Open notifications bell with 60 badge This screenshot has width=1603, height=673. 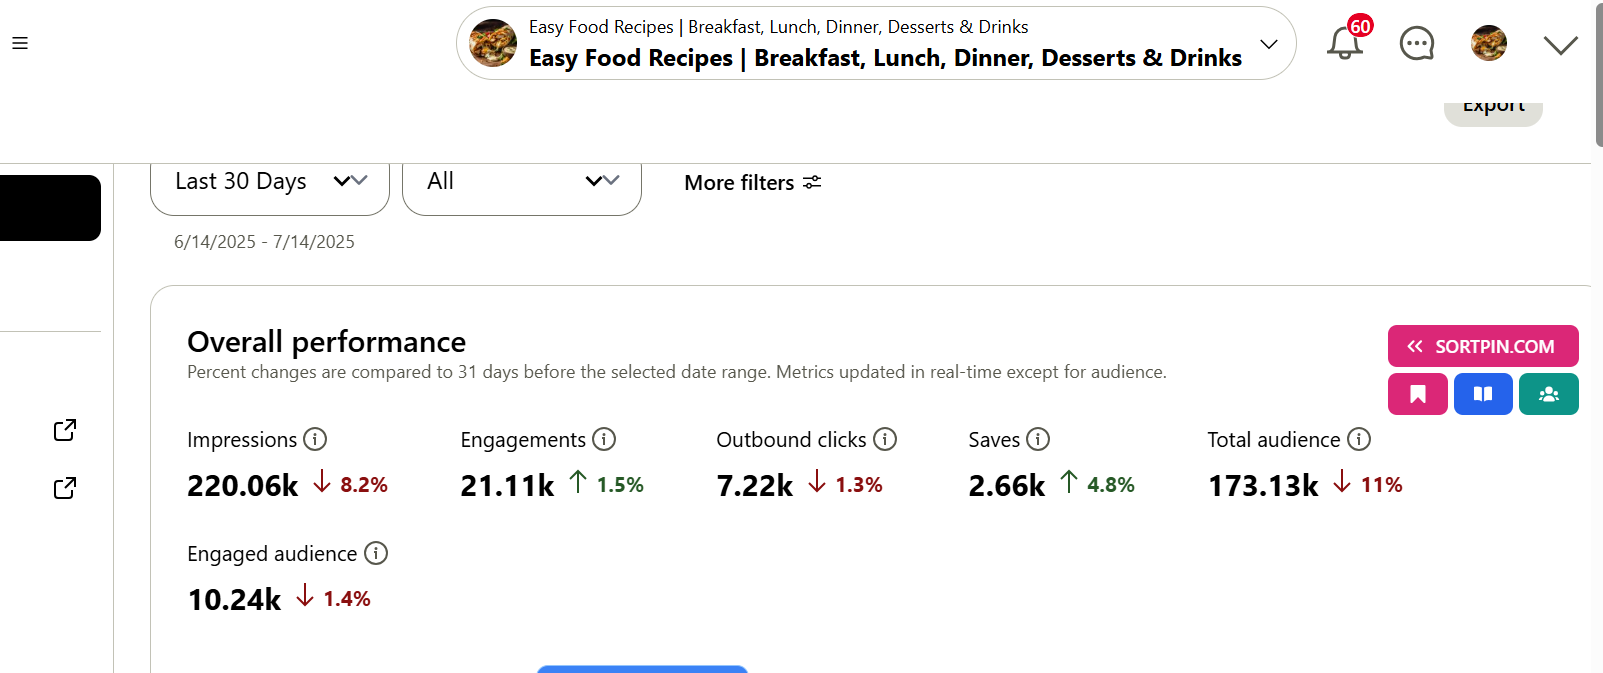[1347, 40]
